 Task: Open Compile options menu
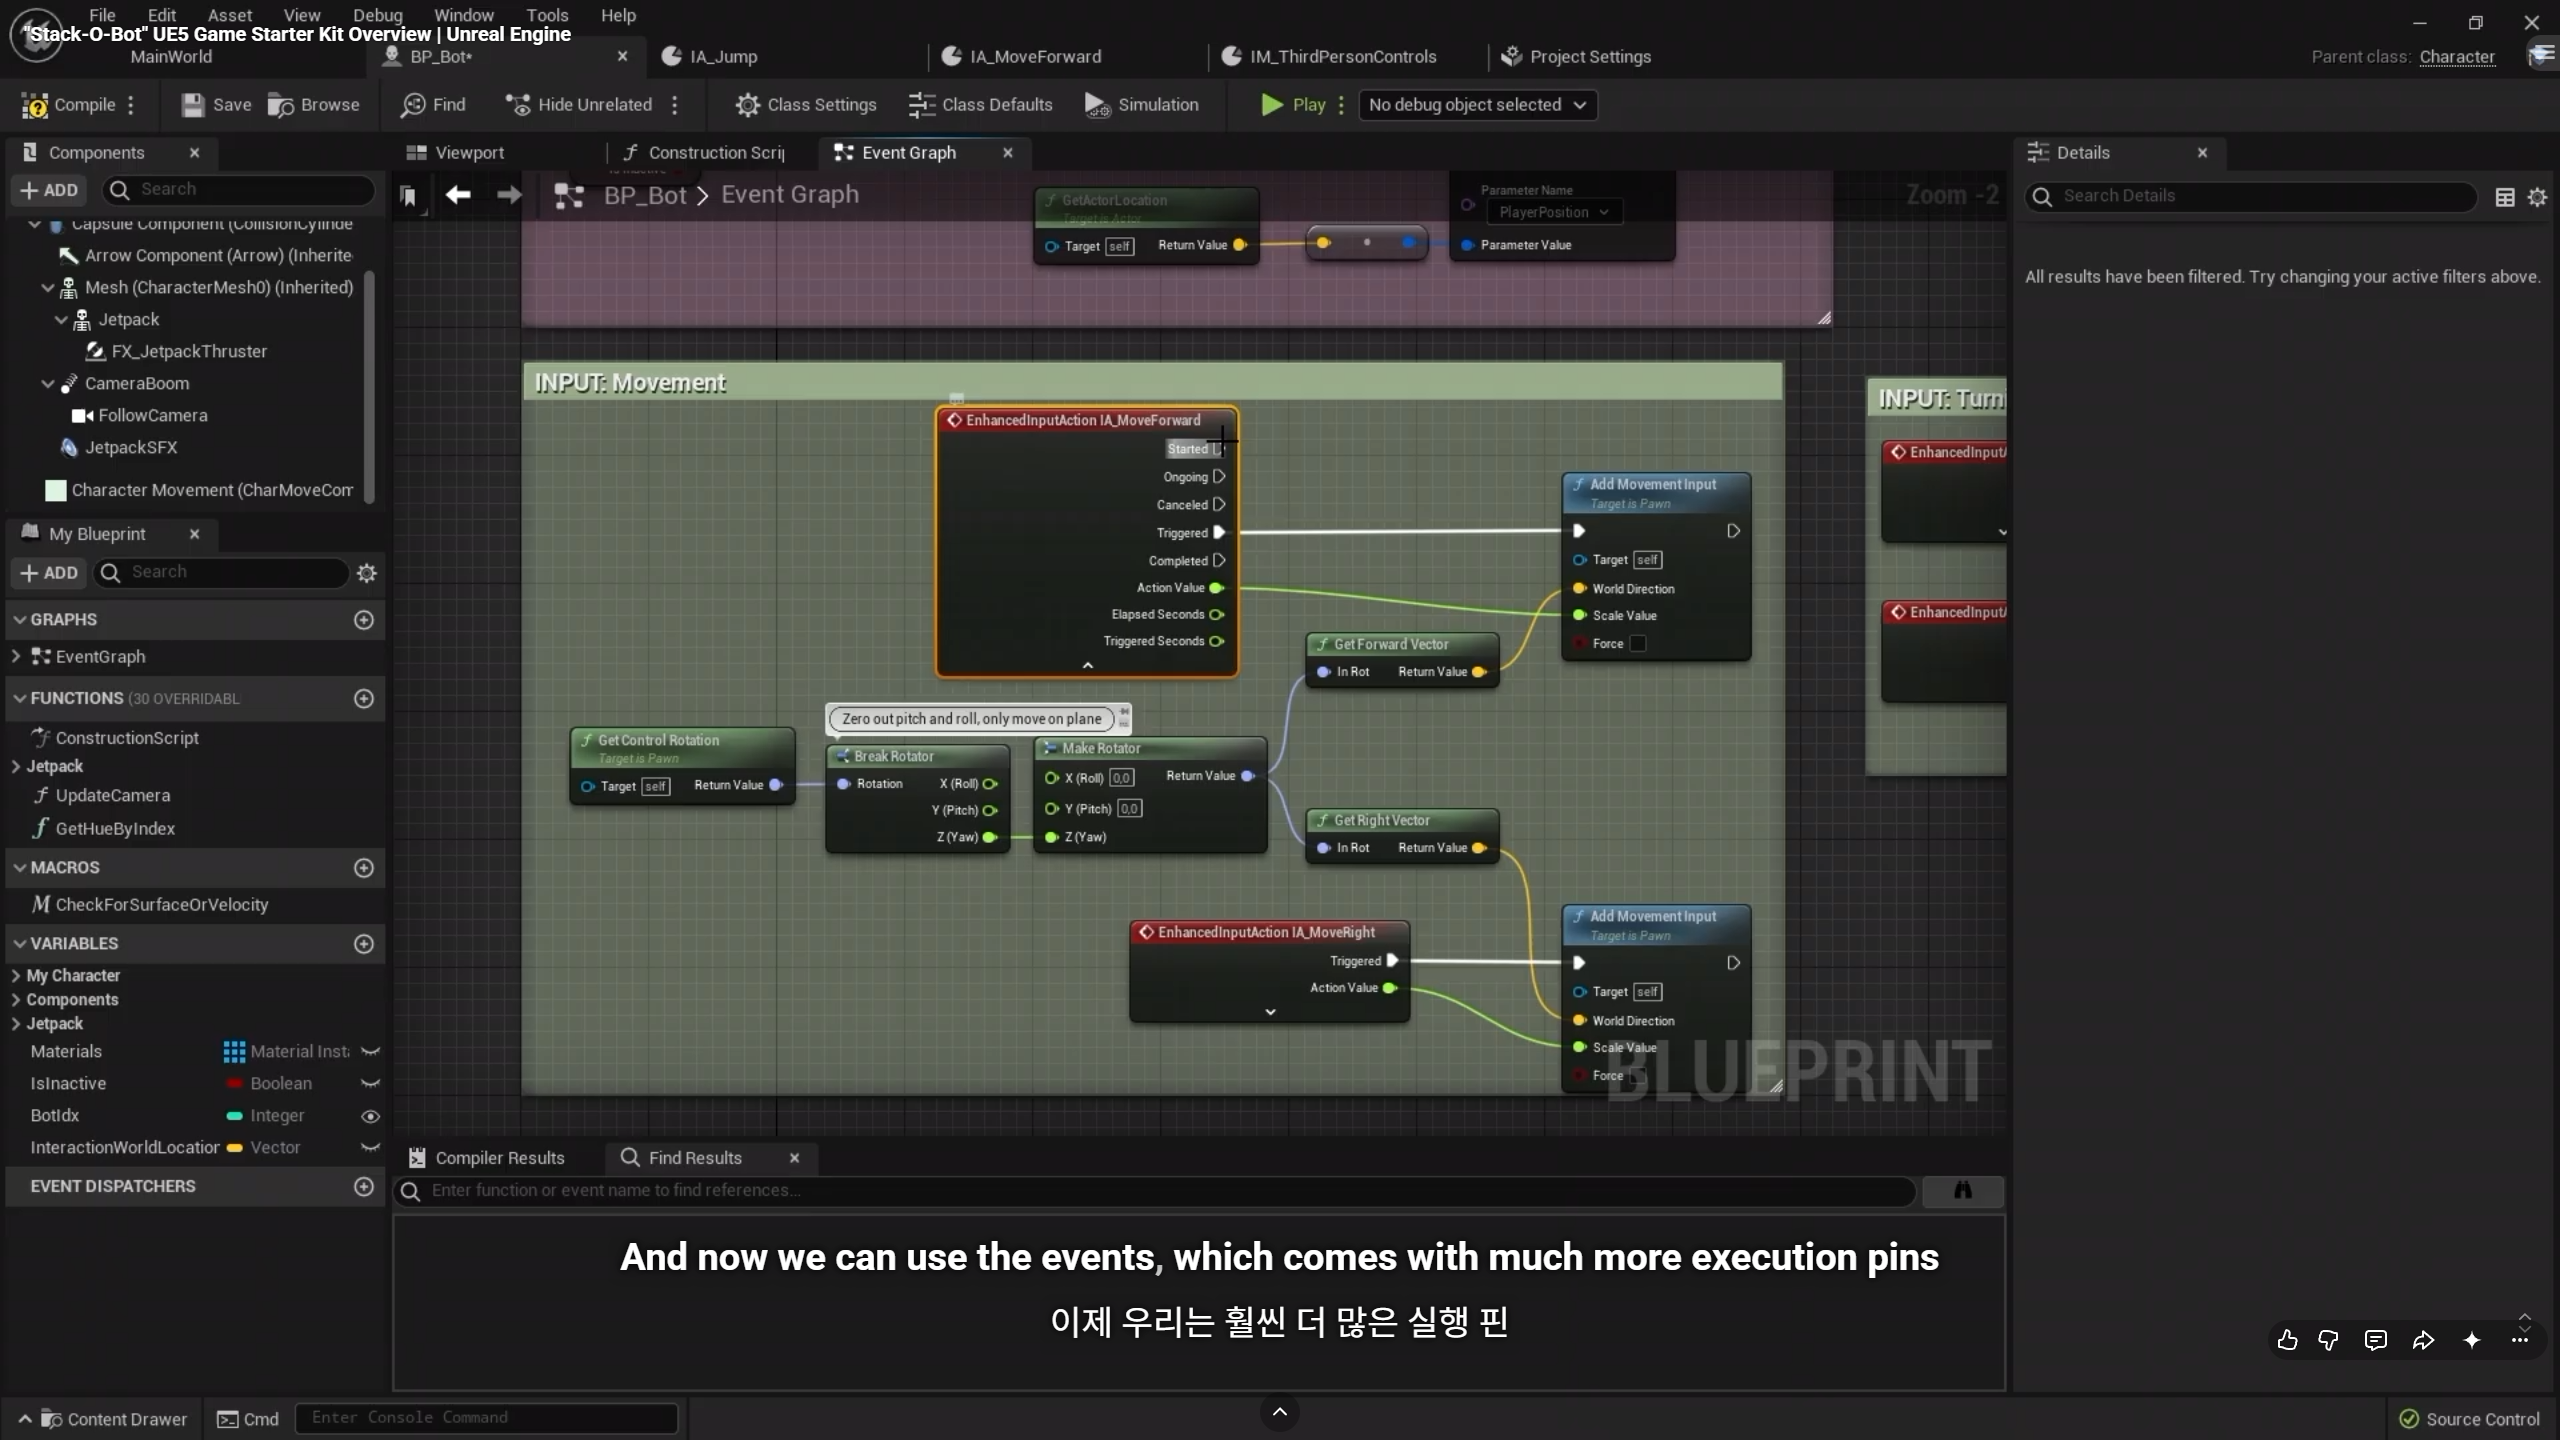point(131,105)
